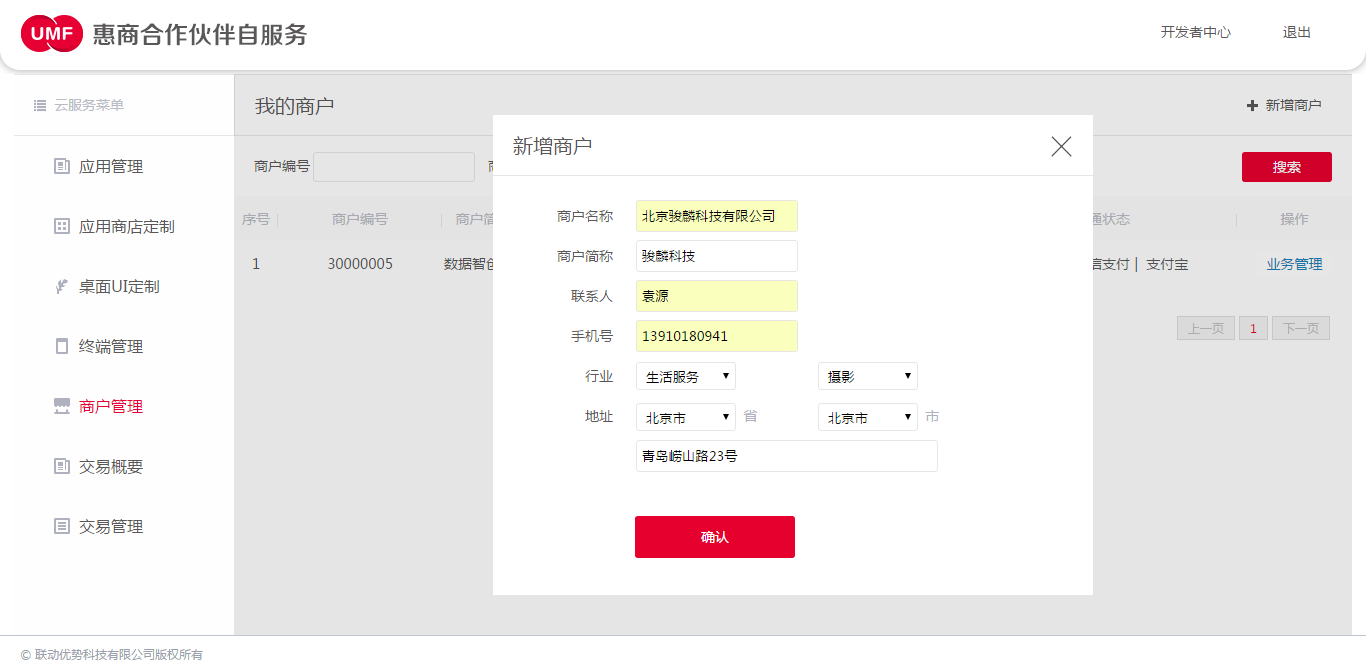This screenshot has width=1366, height=666.
Task: Close the 新增商户 dialog with X
Action: 1061,146
